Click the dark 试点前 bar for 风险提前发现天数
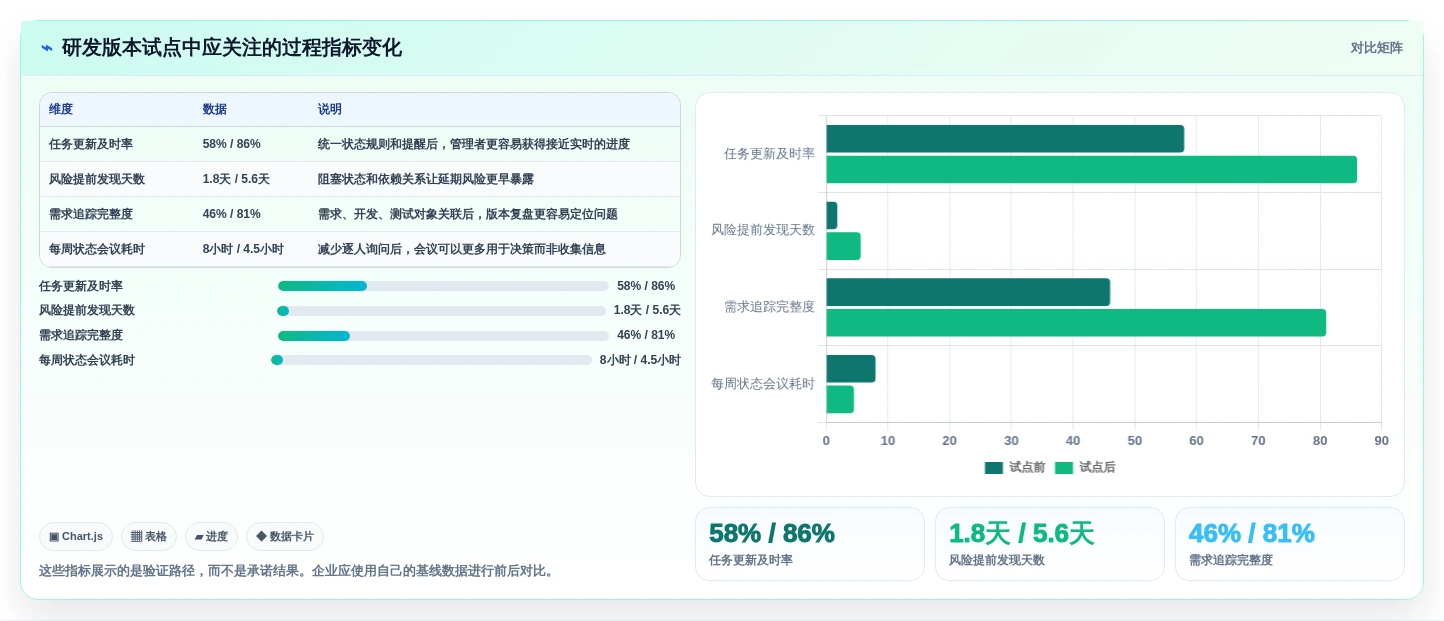Screen dimensions: 1444x621 coord(832,216)
